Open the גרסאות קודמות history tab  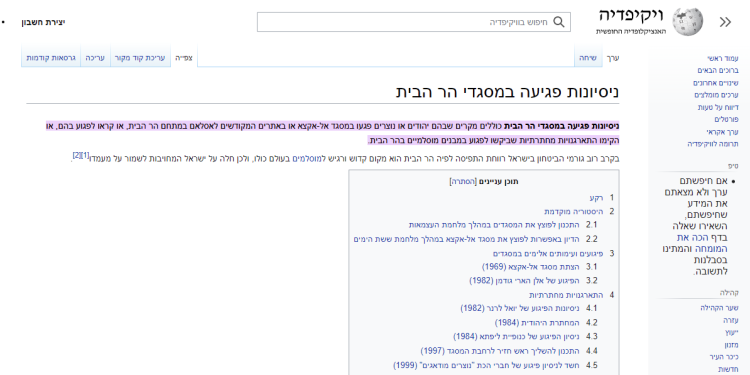click(x=51, y=58)
